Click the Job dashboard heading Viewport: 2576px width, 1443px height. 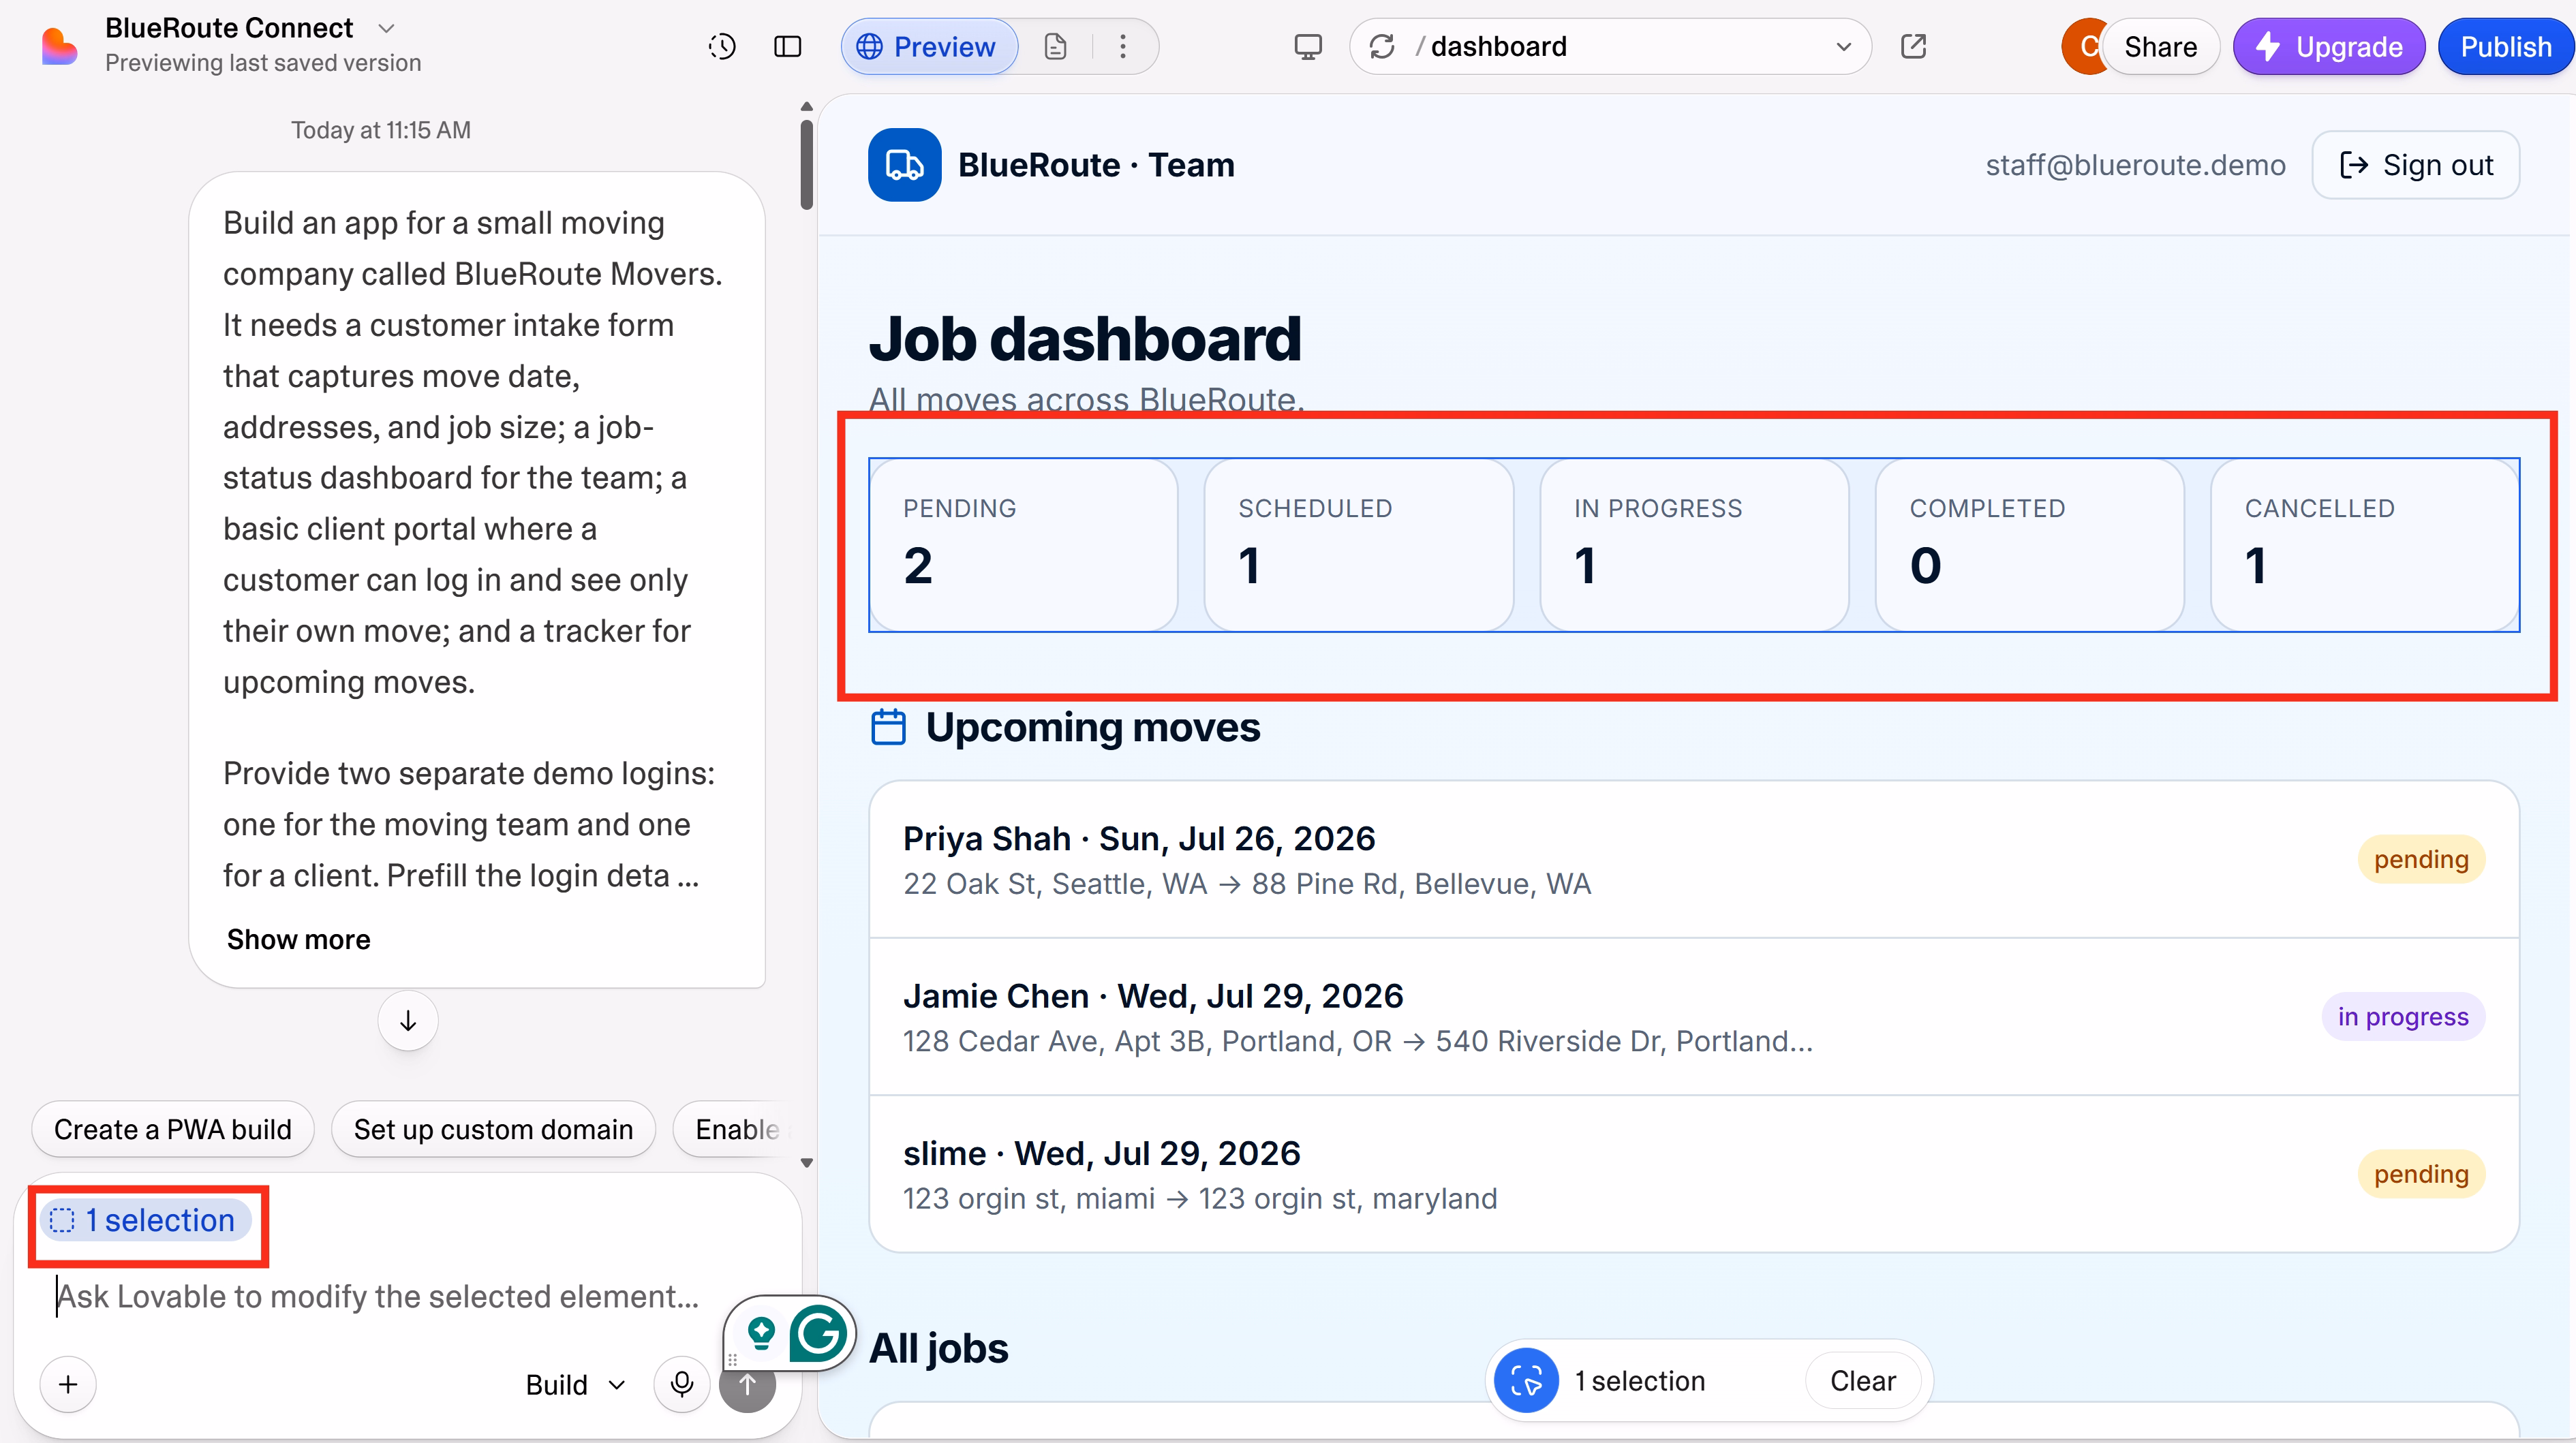(x=1085, y=339)
